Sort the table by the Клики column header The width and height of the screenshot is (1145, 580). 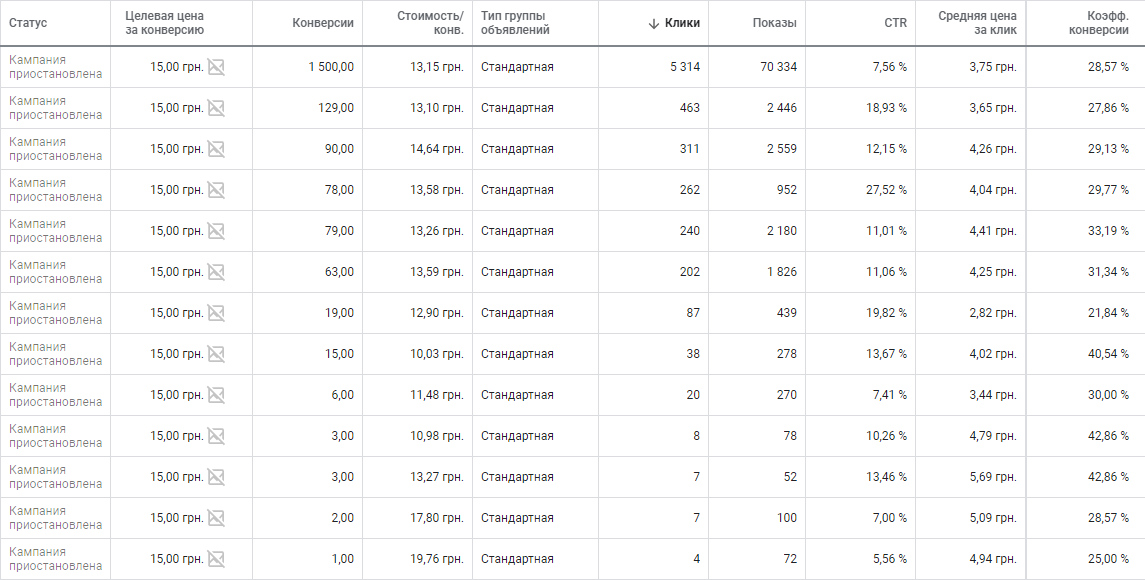pos(682,23)
